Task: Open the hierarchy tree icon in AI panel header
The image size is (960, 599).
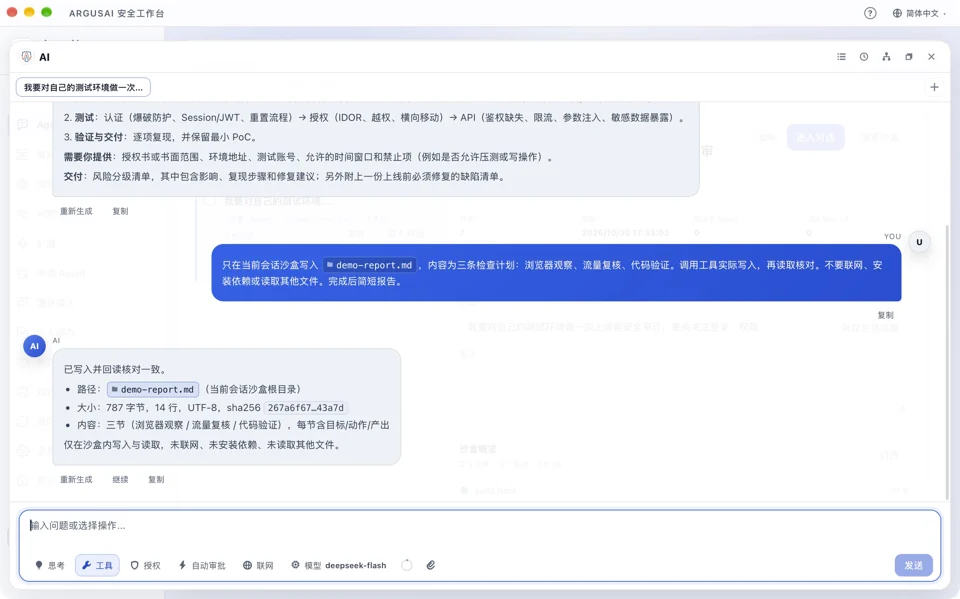Action: click(x=886, y=56)
